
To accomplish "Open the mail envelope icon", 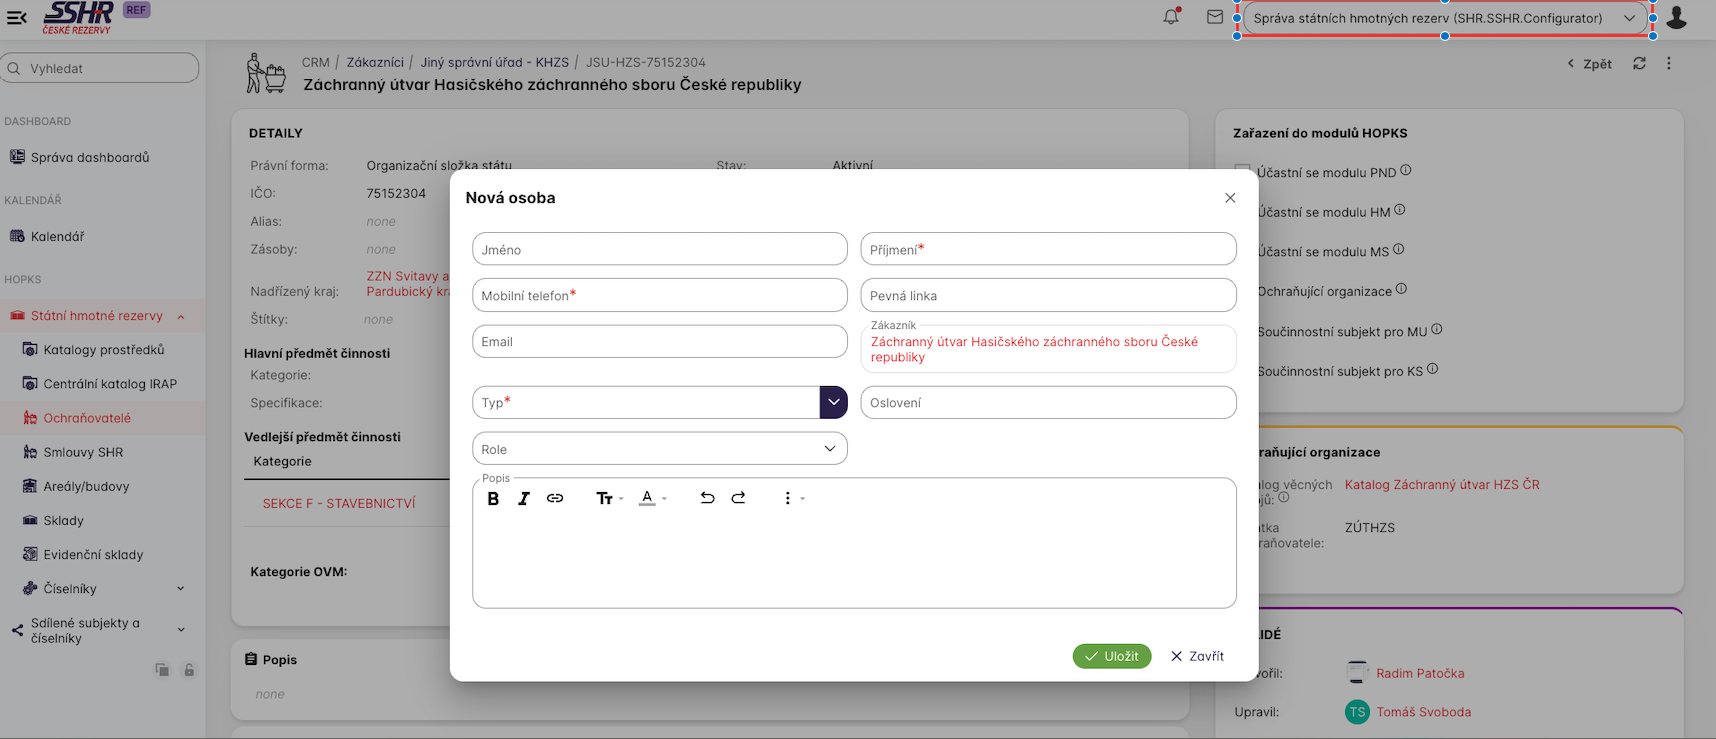I will coord(1214,17).
